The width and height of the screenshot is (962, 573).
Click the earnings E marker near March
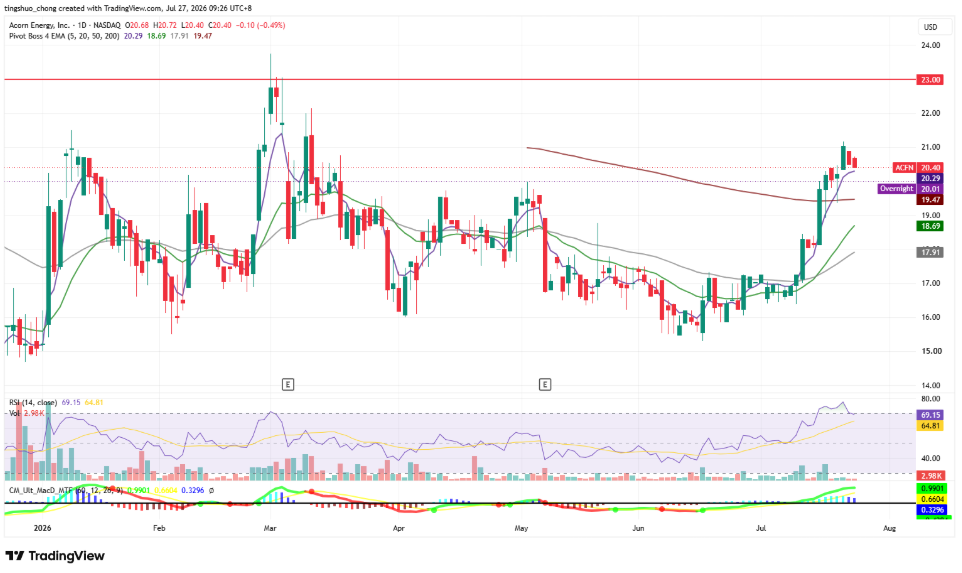point(288,385)
